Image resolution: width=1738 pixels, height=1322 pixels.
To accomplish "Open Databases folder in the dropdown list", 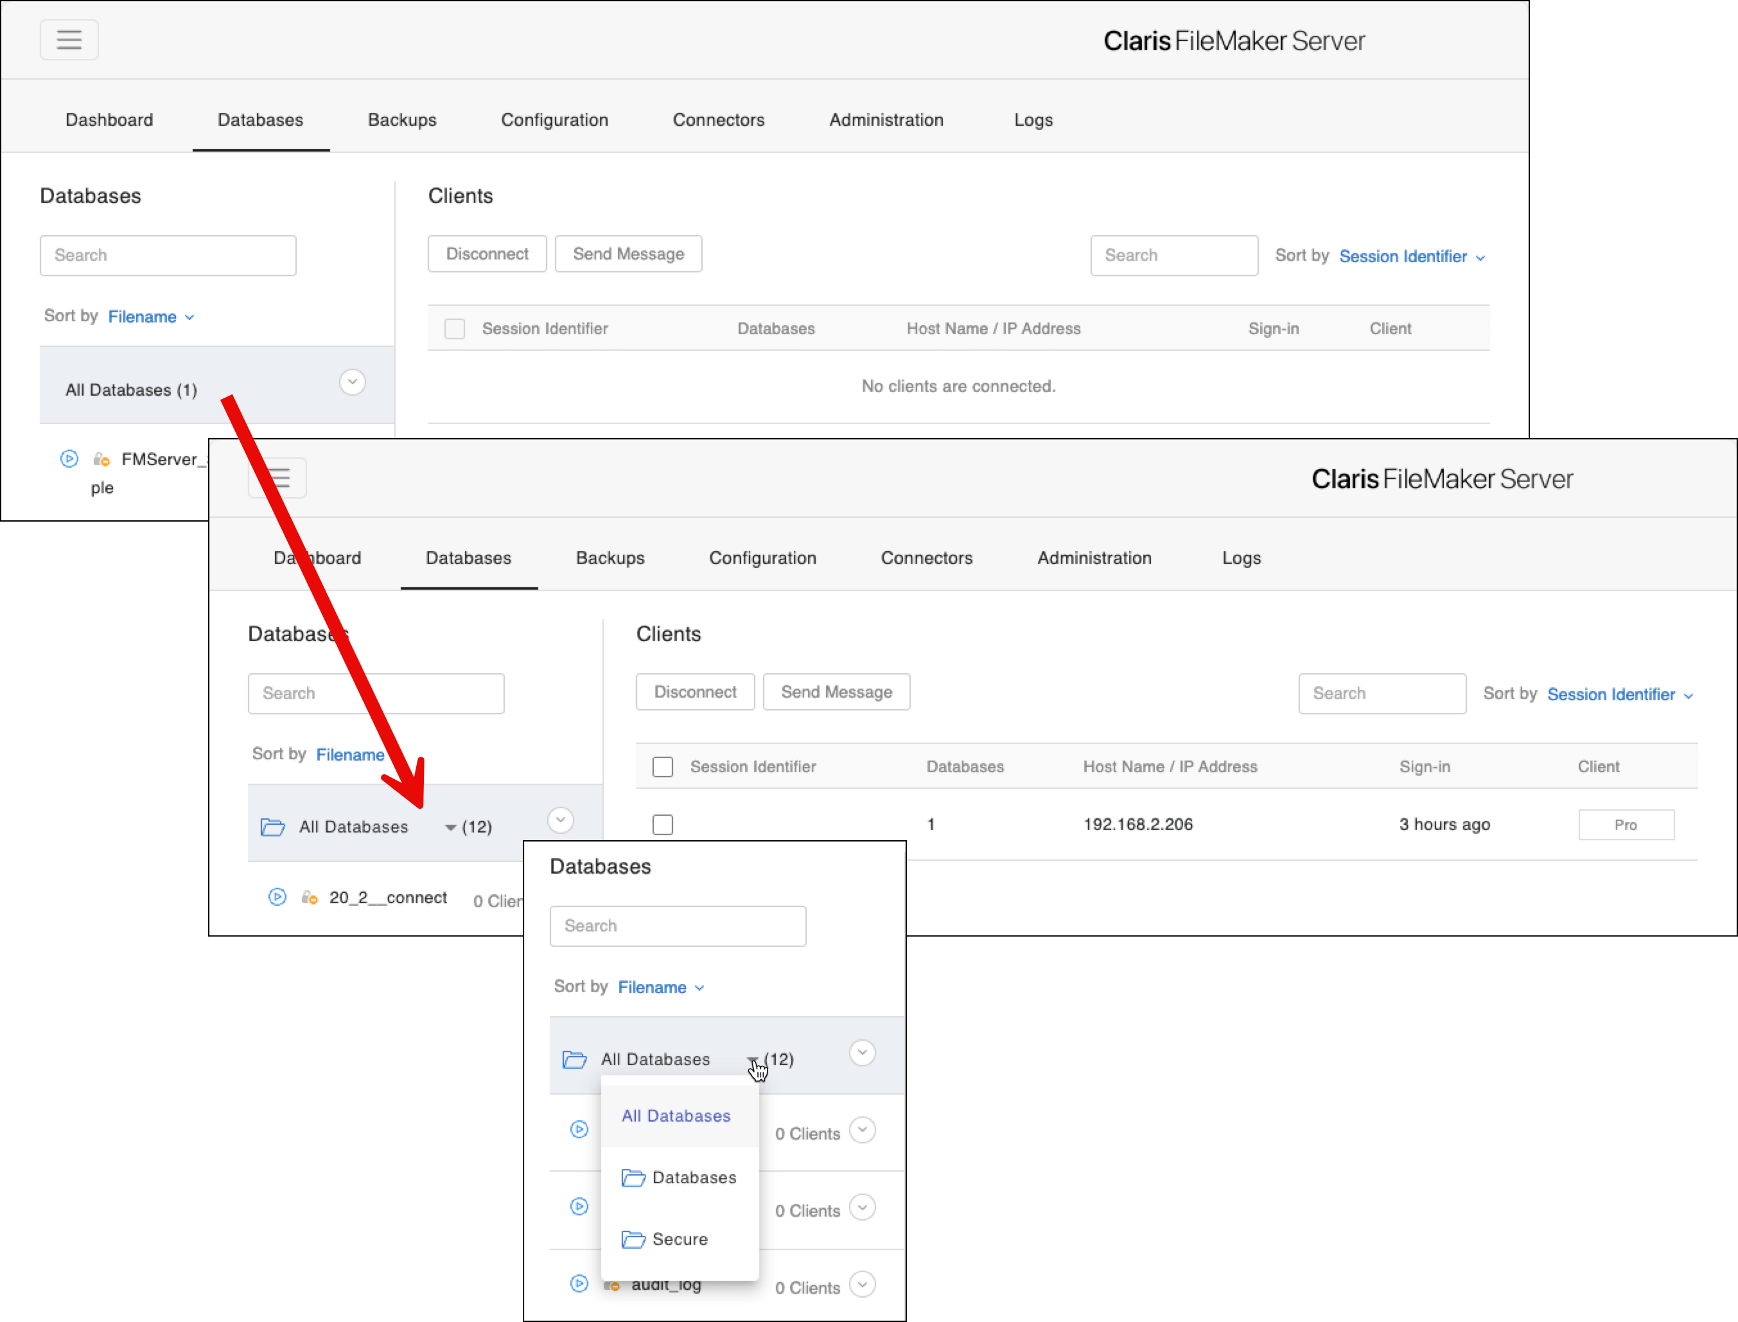I will (679, 1177).
